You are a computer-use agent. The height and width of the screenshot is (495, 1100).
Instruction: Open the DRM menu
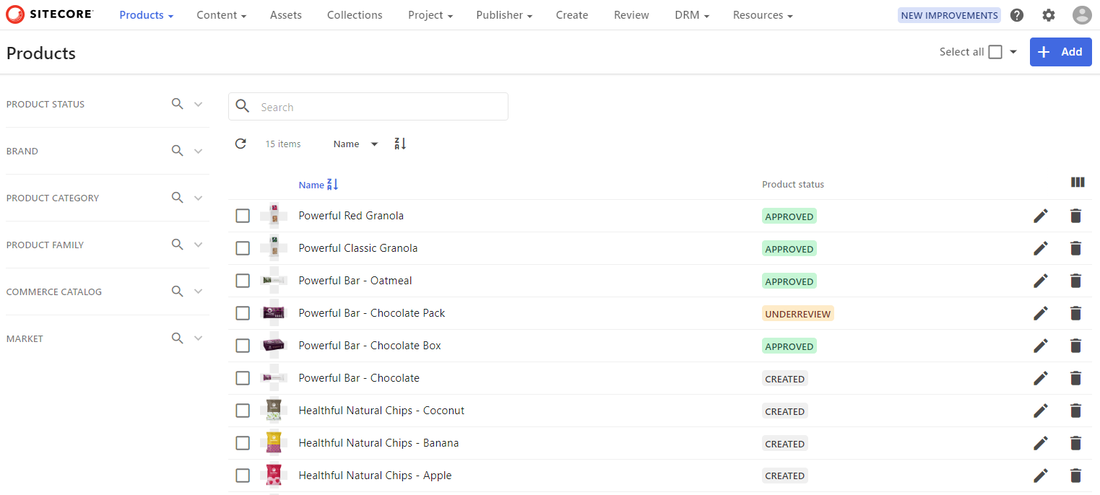pos(692,15)
